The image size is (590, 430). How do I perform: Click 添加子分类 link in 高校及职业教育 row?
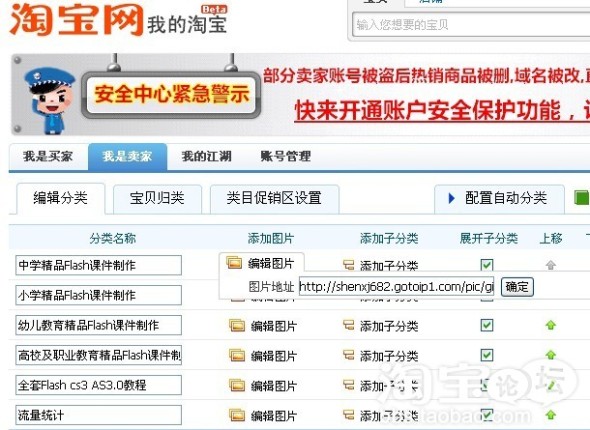389,356
